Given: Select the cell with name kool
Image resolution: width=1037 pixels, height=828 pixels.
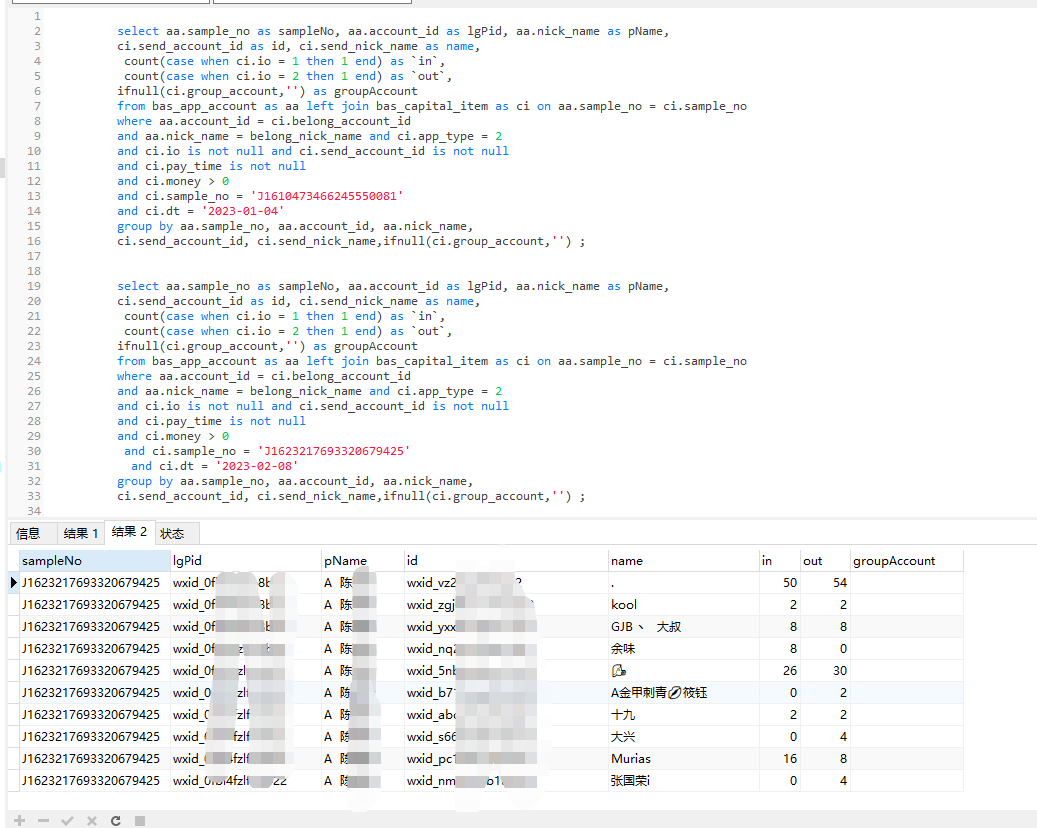Looking at the screenshot, I should tap(682, 604).
